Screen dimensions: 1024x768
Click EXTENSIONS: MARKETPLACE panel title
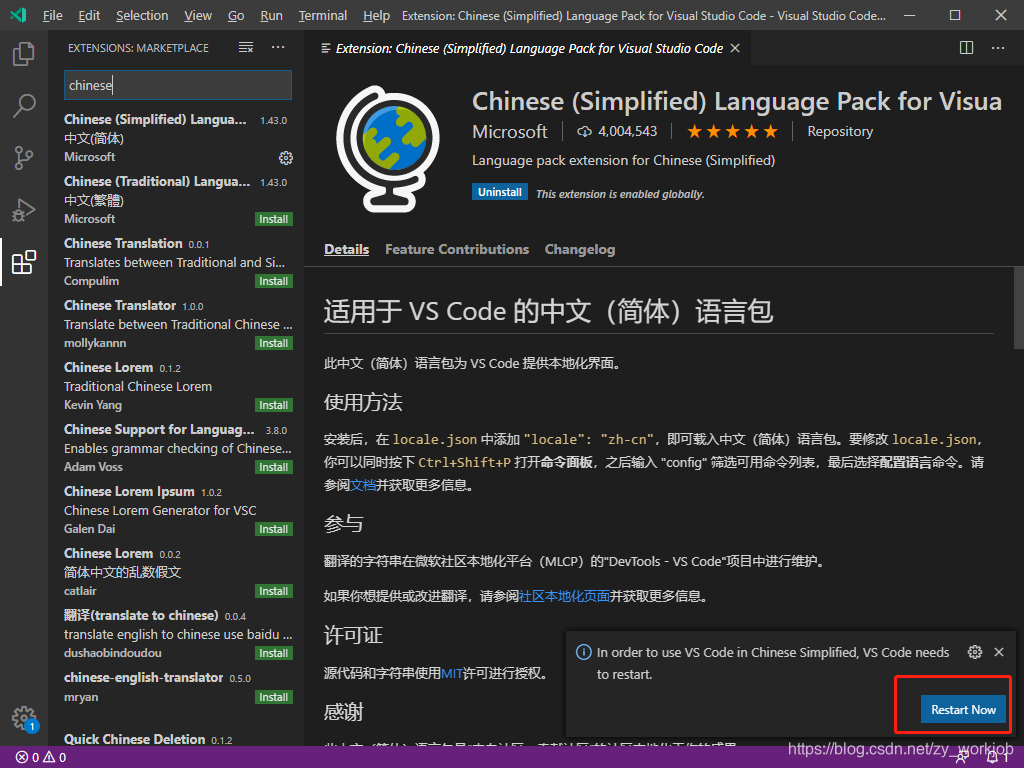pyautogui.click(x=138, y=48)
